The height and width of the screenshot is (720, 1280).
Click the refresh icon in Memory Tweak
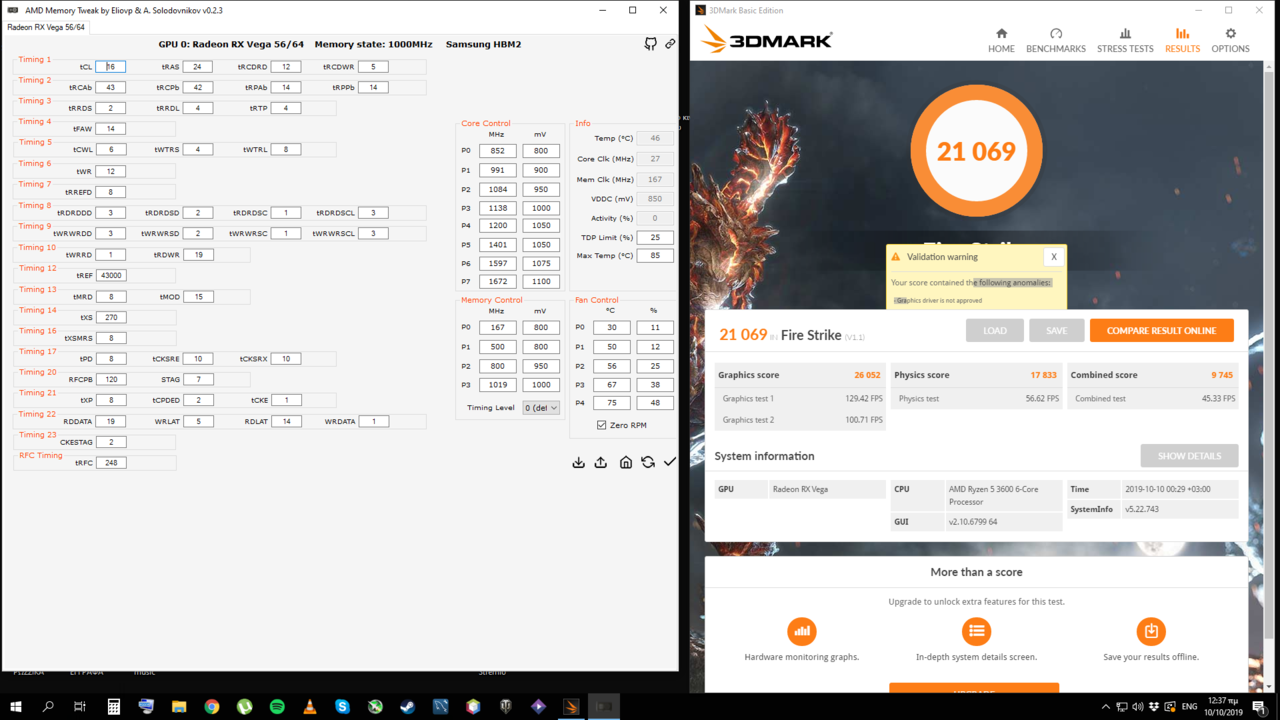pos(648,462)
